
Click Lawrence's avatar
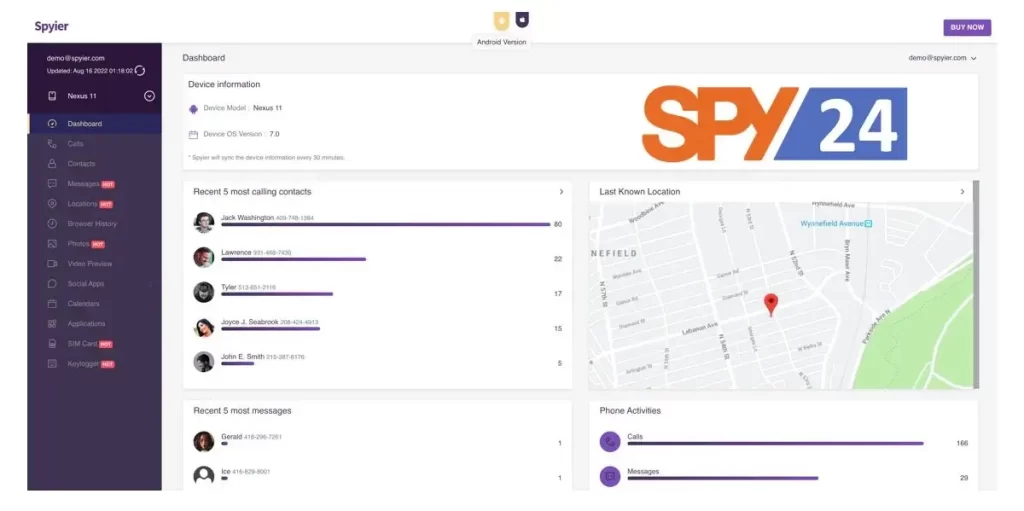pyautogui.click(x=204, y=257)
